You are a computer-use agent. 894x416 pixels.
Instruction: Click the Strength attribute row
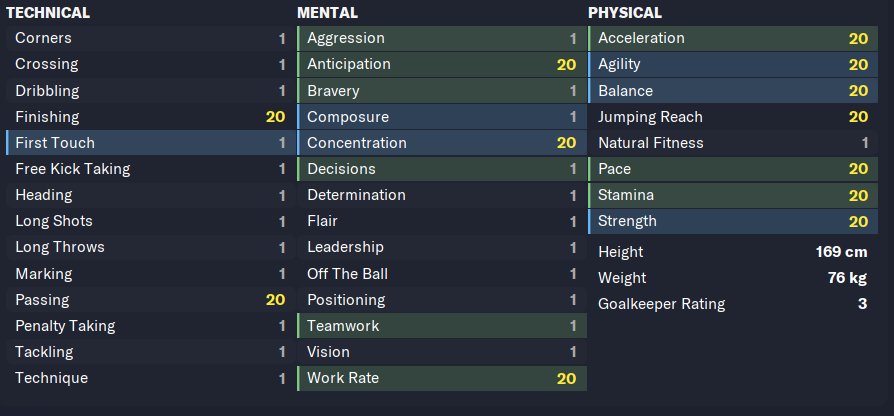point(733,221)
